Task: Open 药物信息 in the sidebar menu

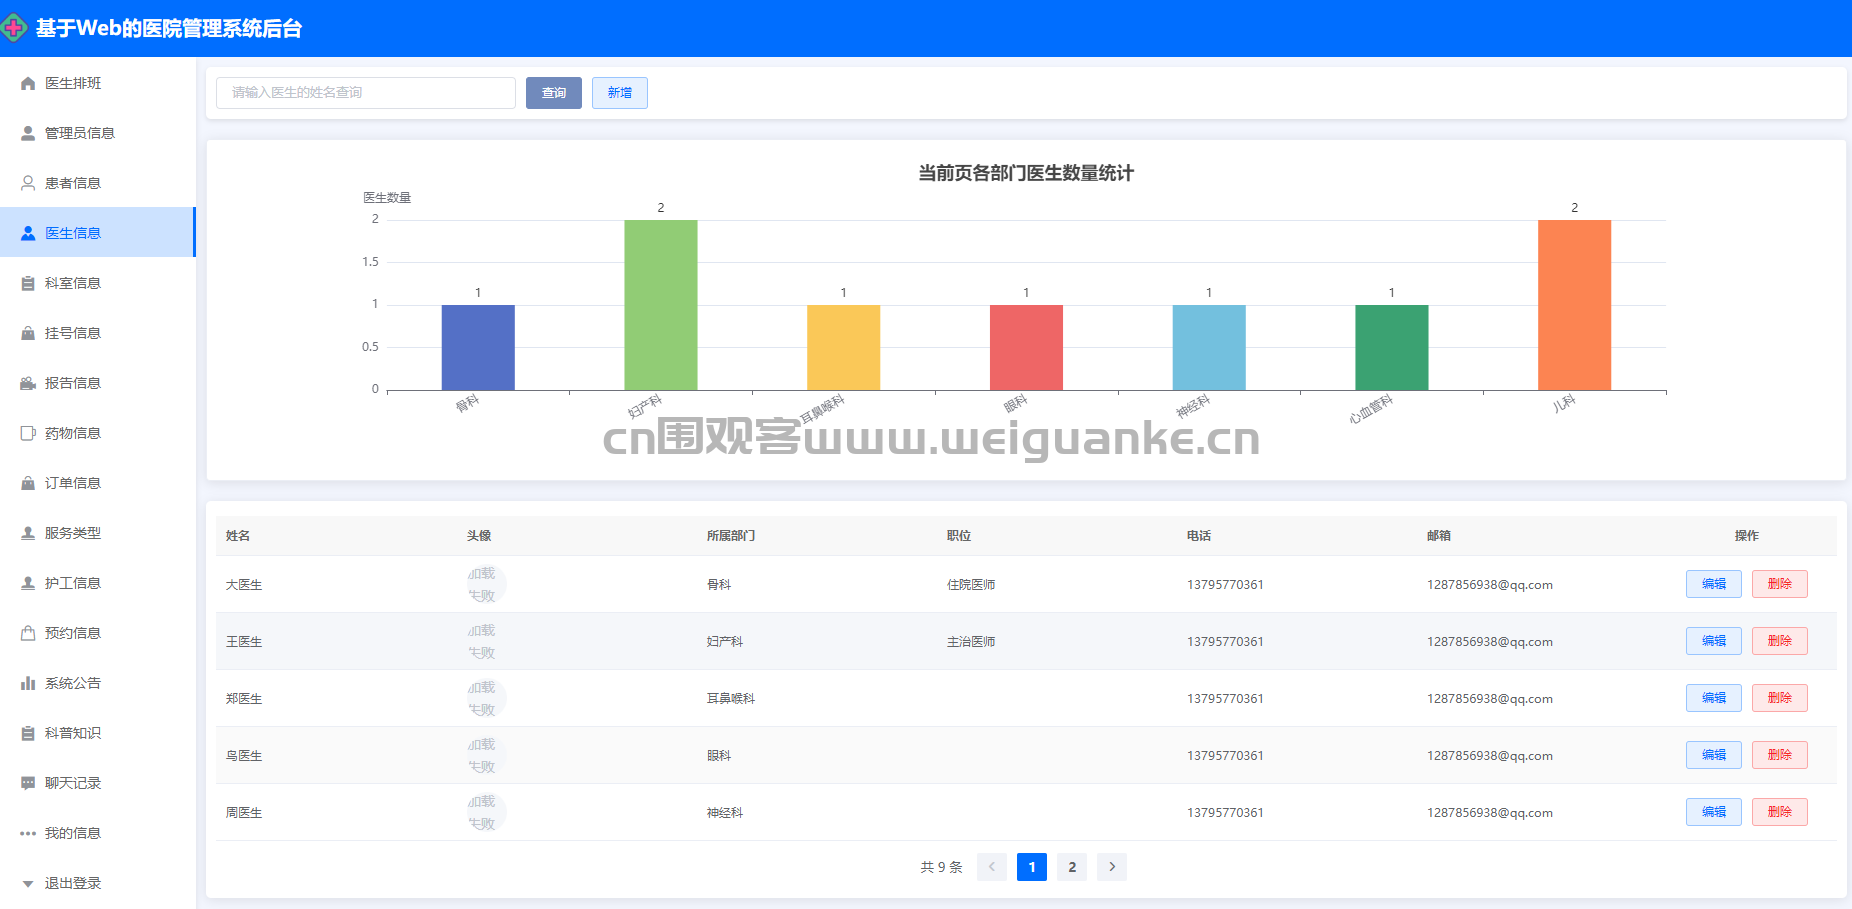Action: pyautogui.click(x=72, y=433)
